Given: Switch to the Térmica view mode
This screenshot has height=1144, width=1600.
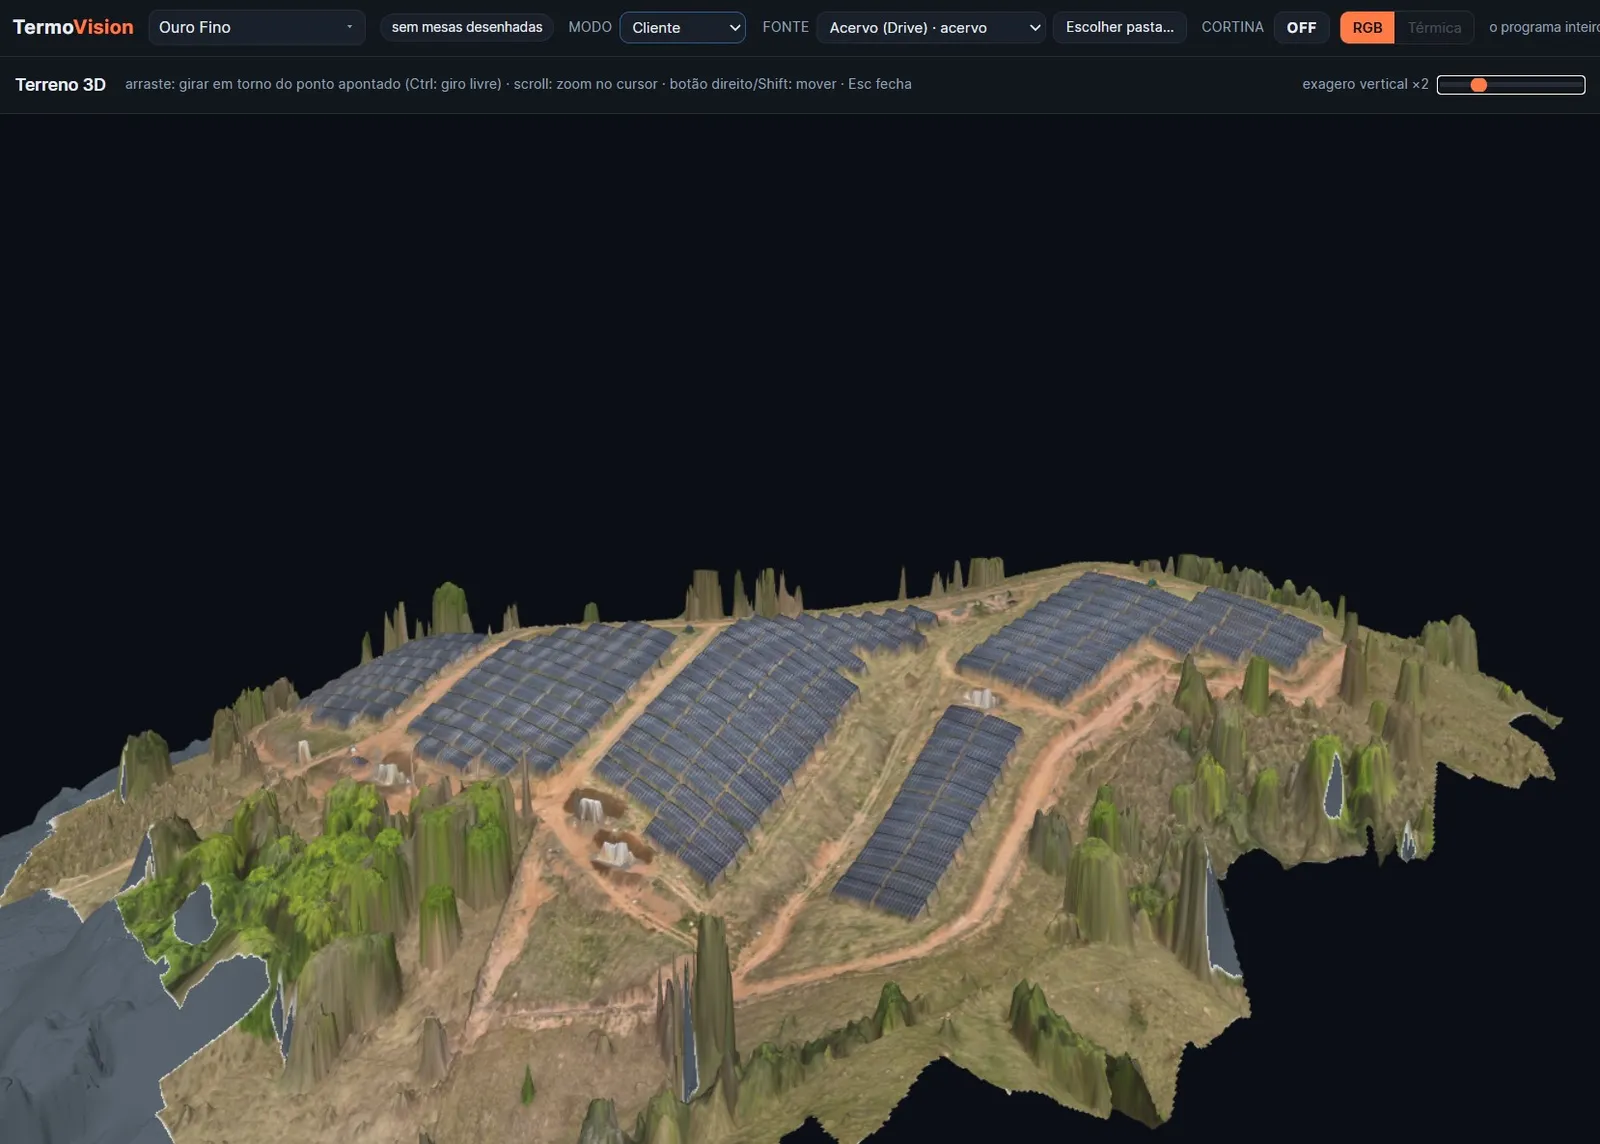Looking at the screenshot, I should pos(1434,27).
